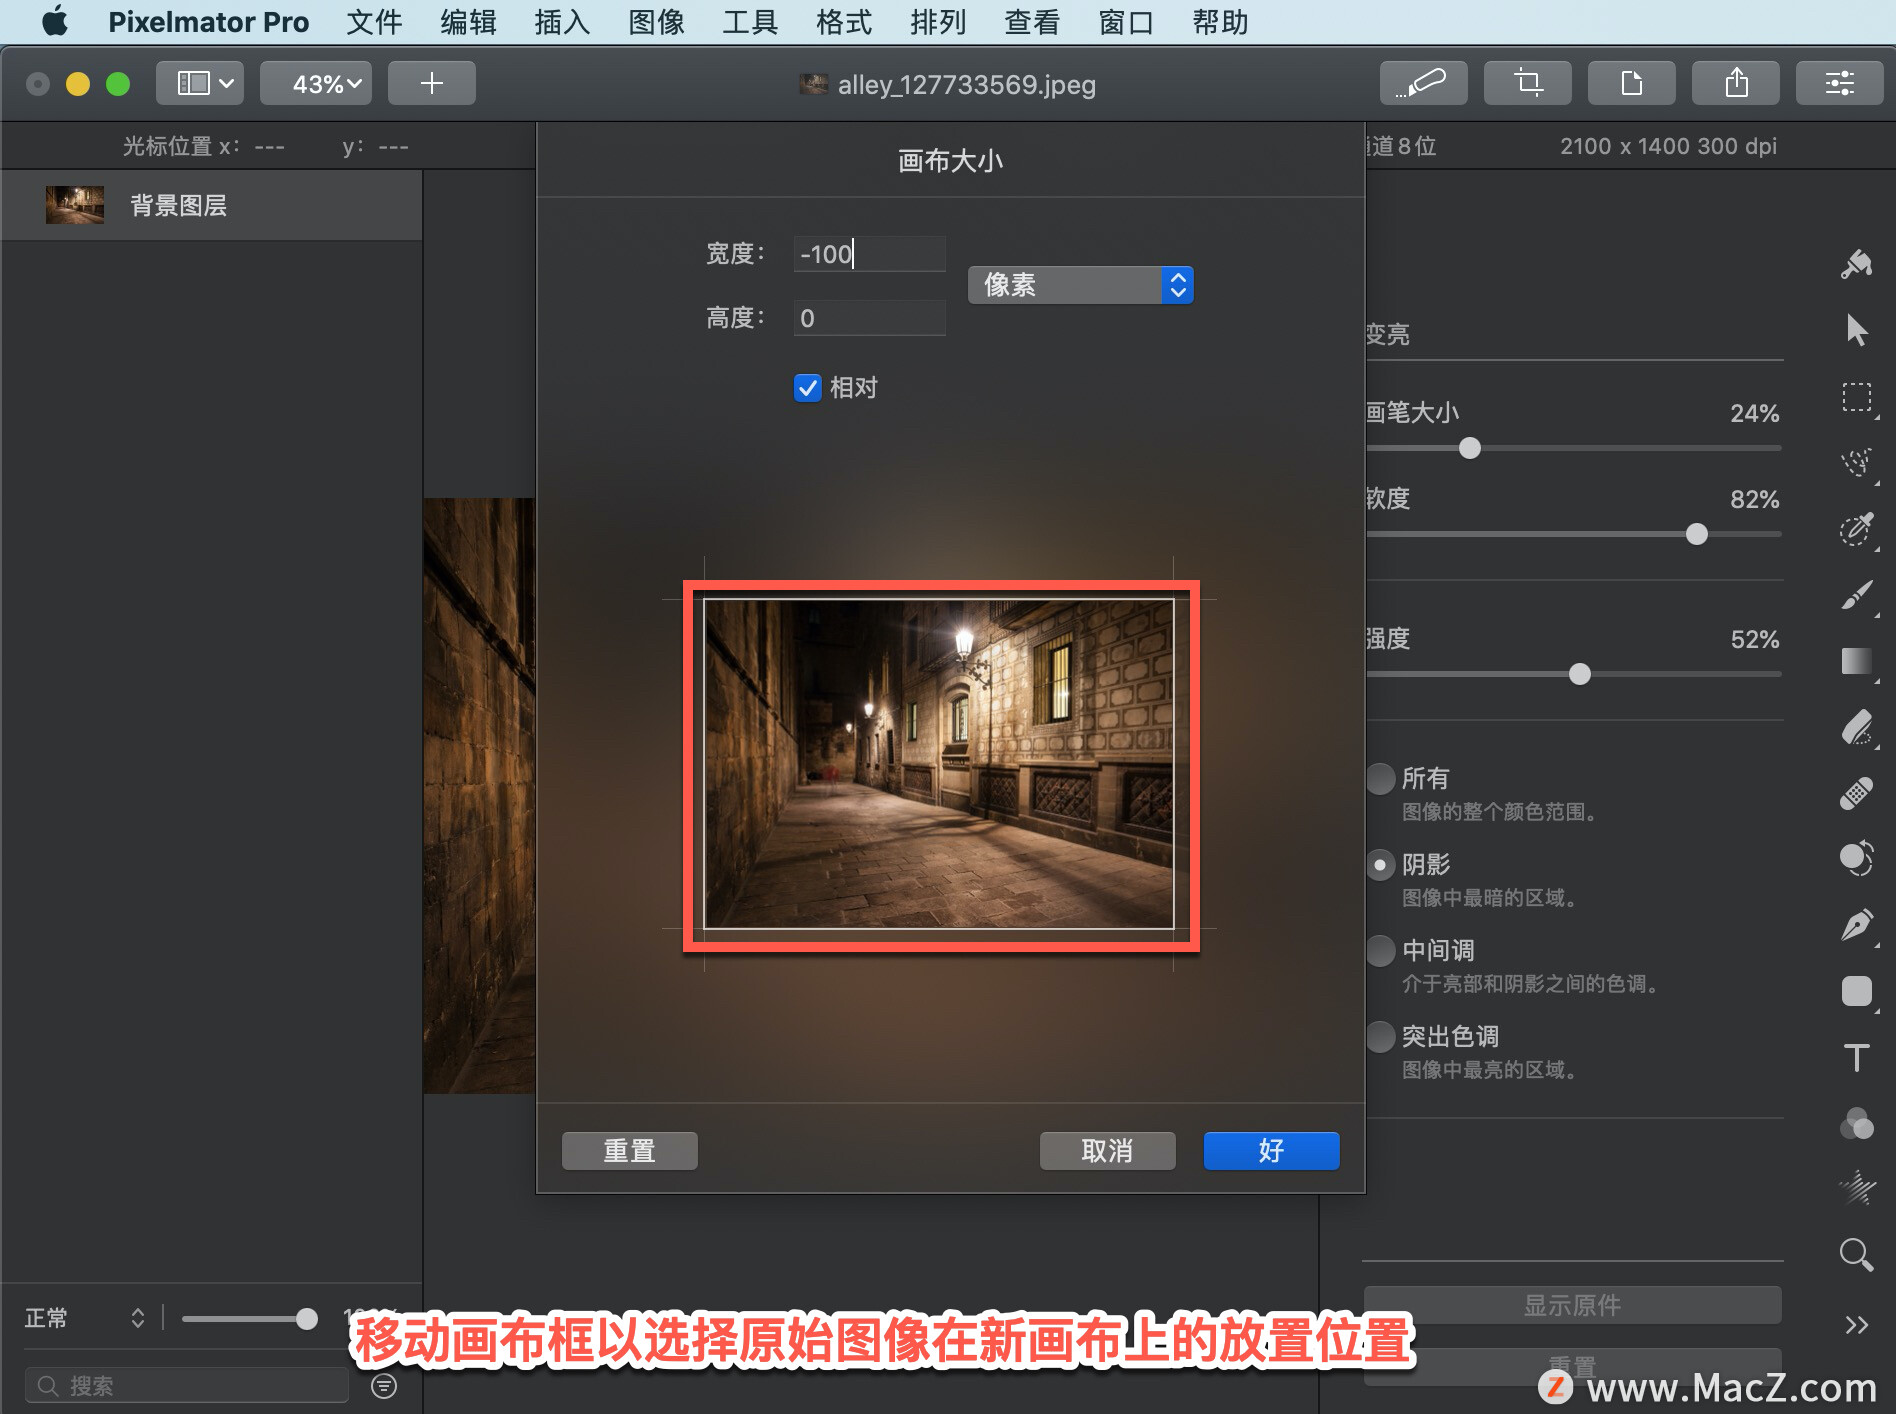Toggle the 相对 relative checkbox
1896x1414 pixels.
pyautogui.click(x=808, y=388)
